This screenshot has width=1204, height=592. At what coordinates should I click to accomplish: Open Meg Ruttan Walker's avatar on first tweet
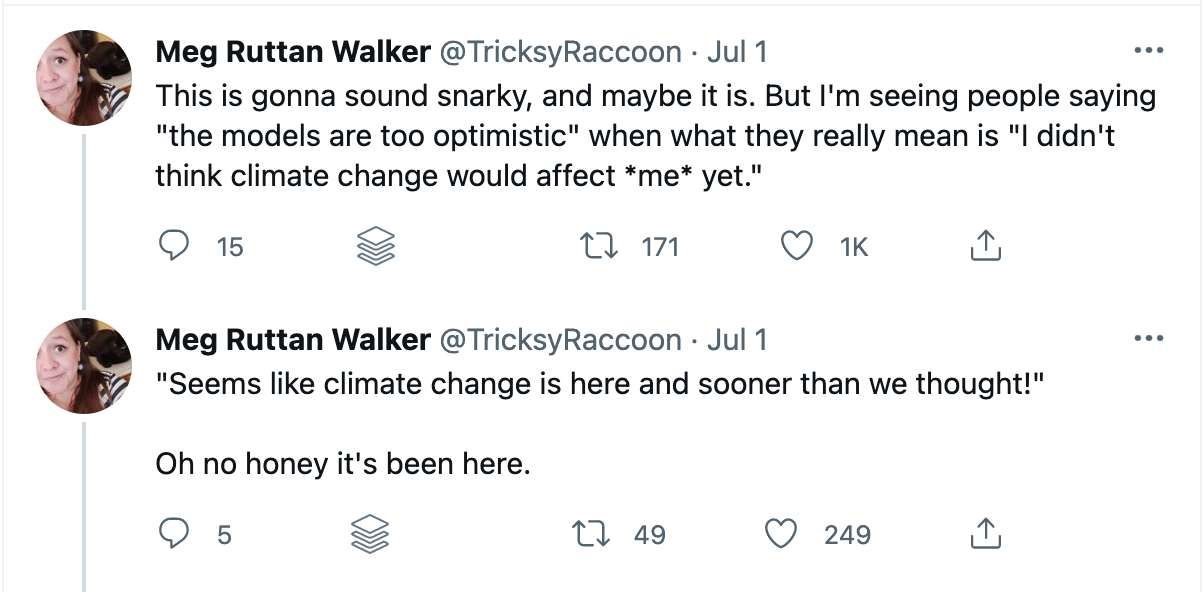coord(84,78)
